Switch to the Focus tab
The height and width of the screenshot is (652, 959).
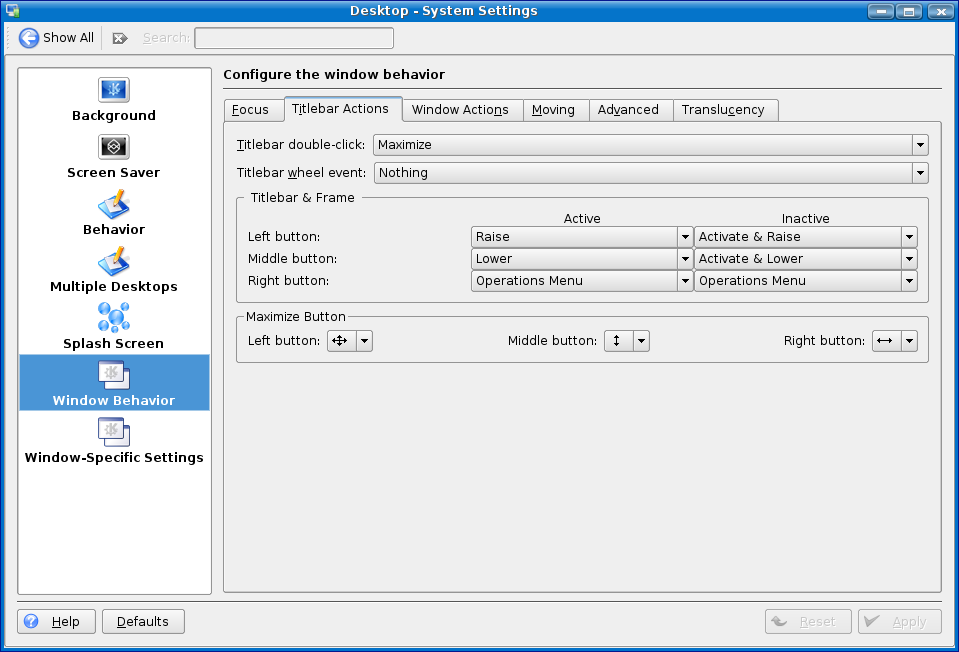coord(250,110)
